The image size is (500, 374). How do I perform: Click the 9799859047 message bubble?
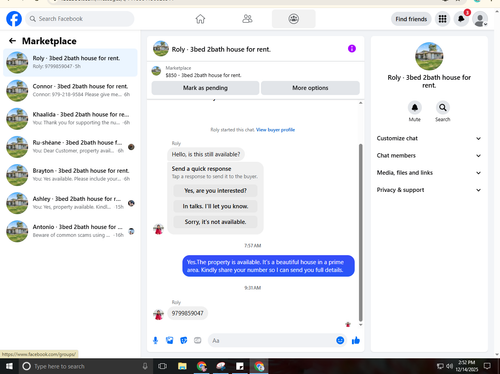pyautogui.click(x=187, y=313)
